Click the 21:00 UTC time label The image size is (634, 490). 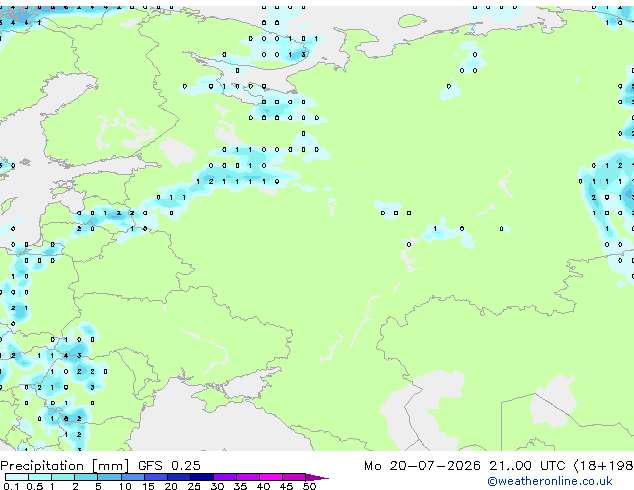(527, 466)
